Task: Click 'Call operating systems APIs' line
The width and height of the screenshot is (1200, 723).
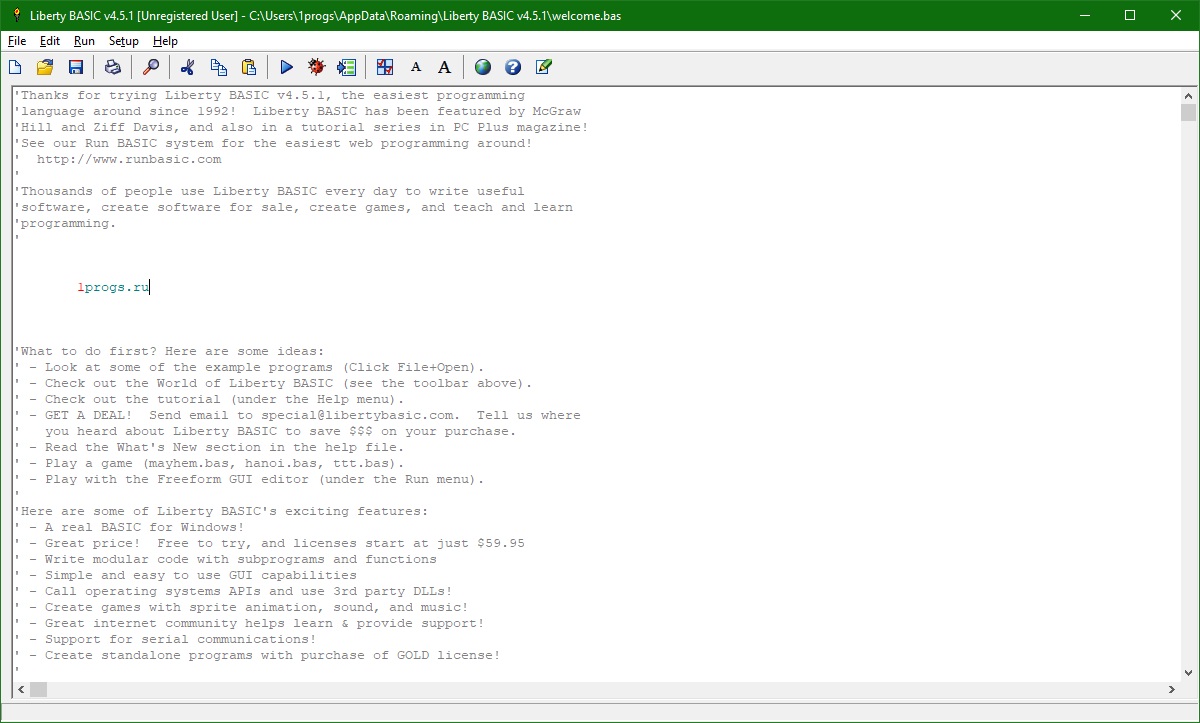Action: click(x=233, y=592)
